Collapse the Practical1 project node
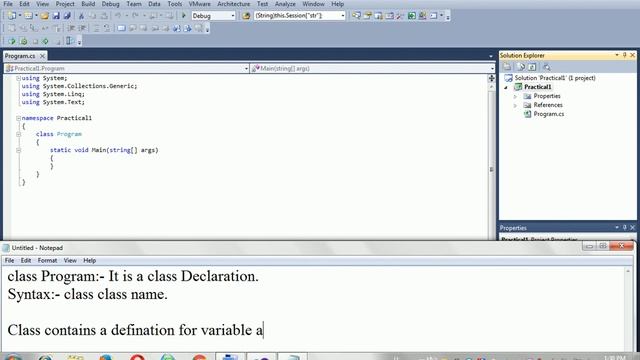This screenshot has height=360, width=640. (506, 87)
